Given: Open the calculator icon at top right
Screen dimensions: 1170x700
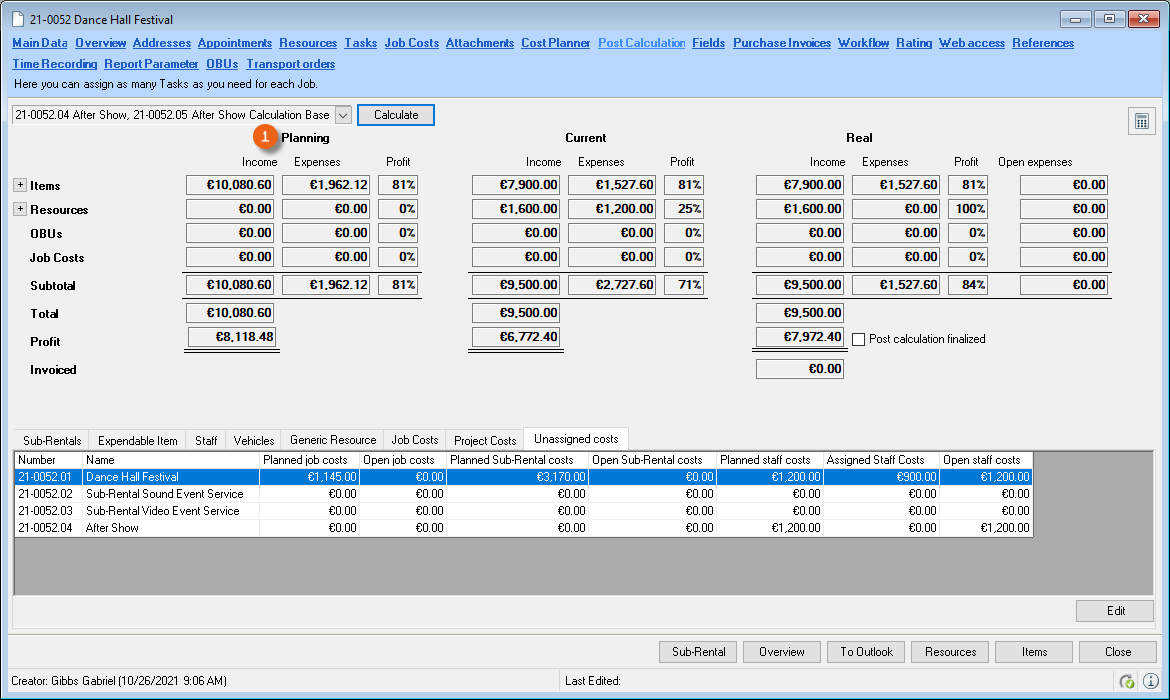Looking at the screenshot, I should pyautogui.click(x=1140, y=122).
